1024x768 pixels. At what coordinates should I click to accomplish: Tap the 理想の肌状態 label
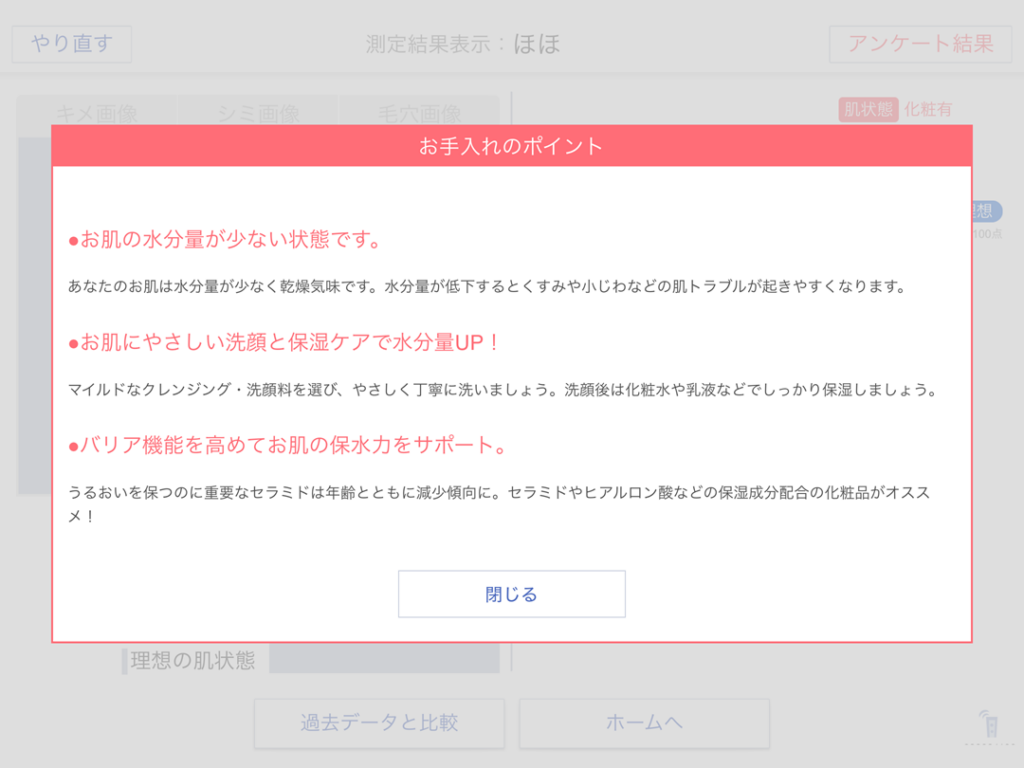click(193, 660)
